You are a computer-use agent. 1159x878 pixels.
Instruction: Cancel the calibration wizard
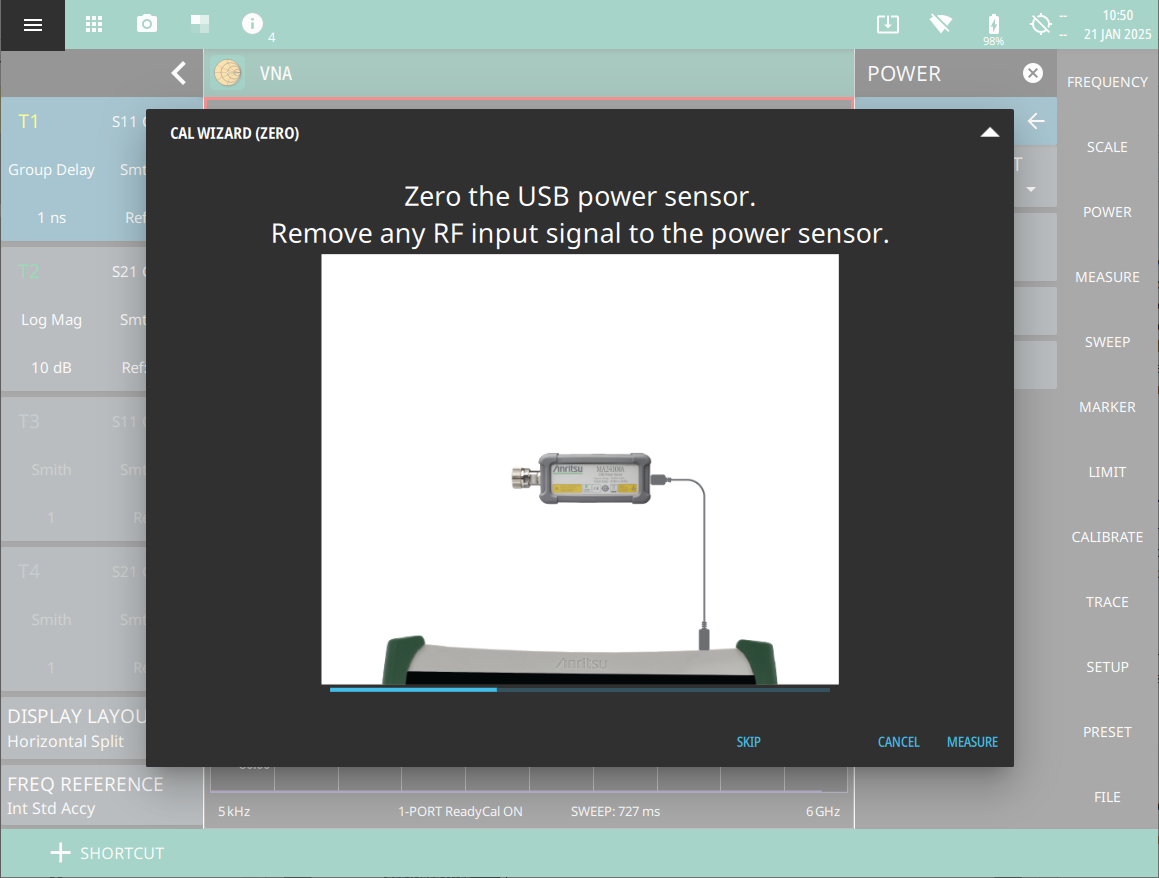click(898, 742)
